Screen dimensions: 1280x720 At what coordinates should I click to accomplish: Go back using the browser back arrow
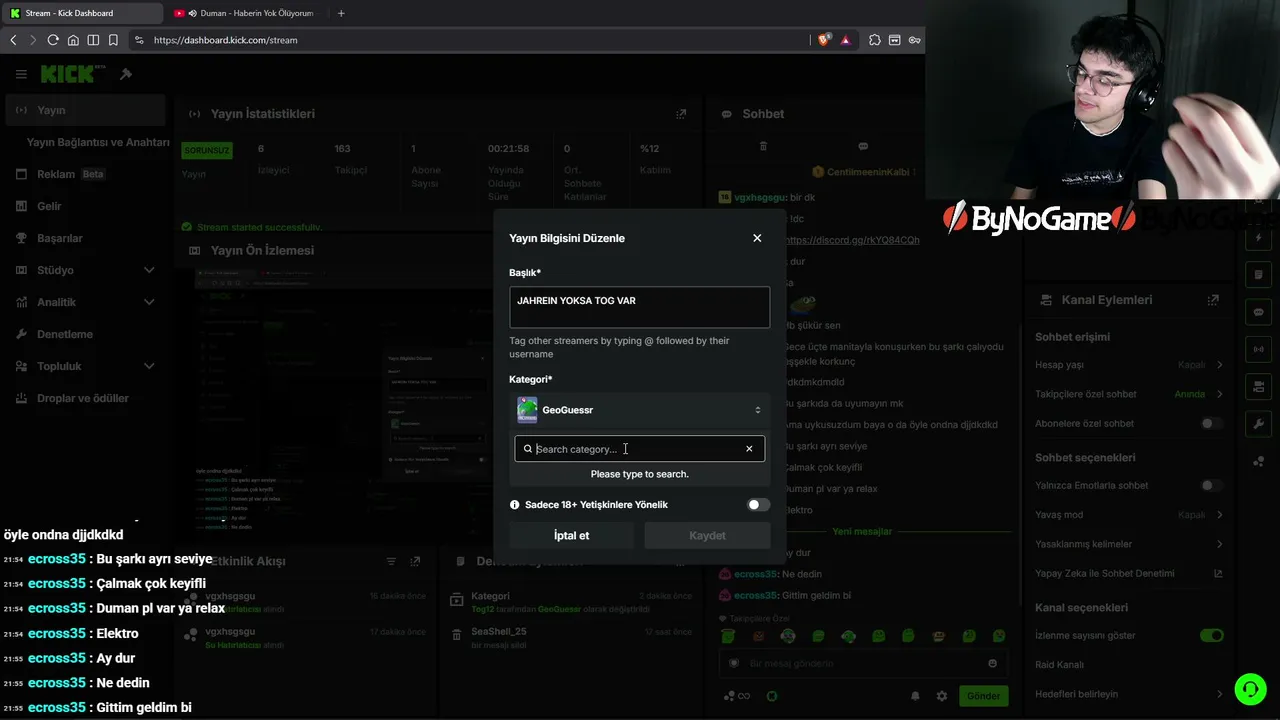point(13,40)
